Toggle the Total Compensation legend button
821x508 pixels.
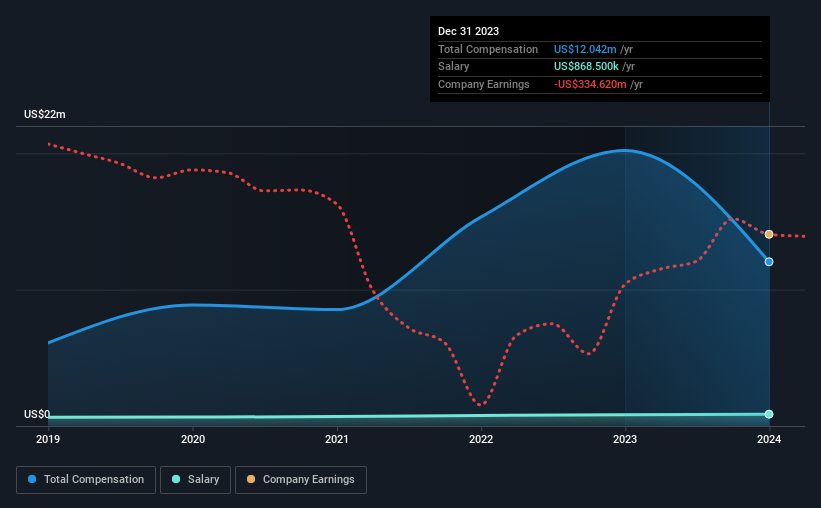coord(86,480)
